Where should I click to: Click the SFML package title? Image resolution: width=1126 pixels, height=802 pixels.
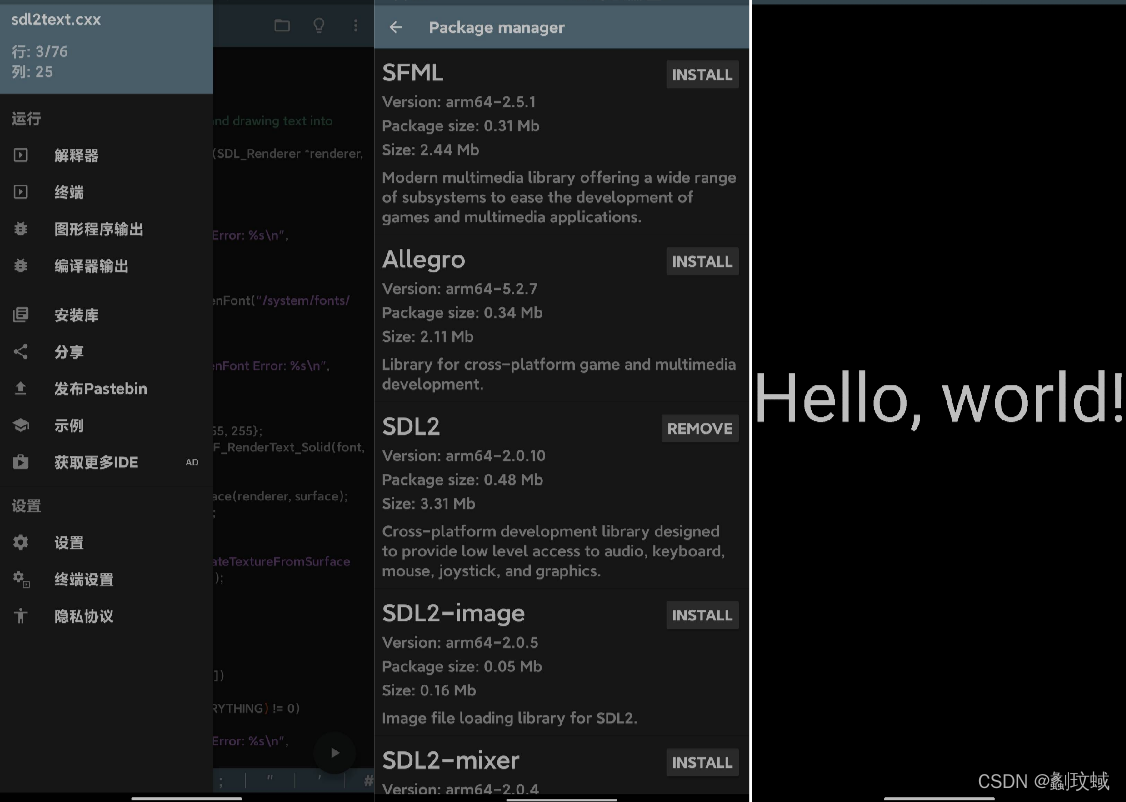point(412,73)
